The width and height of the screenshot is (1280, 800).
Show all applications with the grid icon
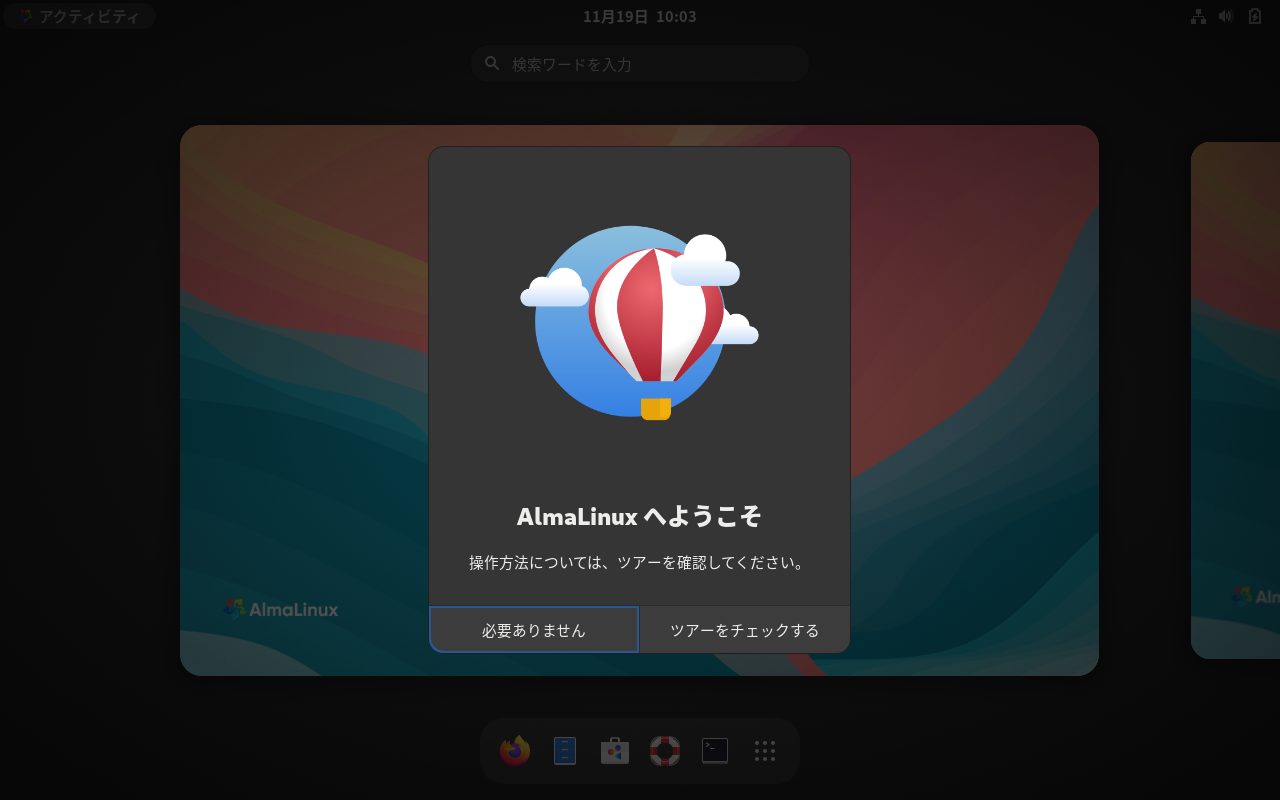[765, 751]
